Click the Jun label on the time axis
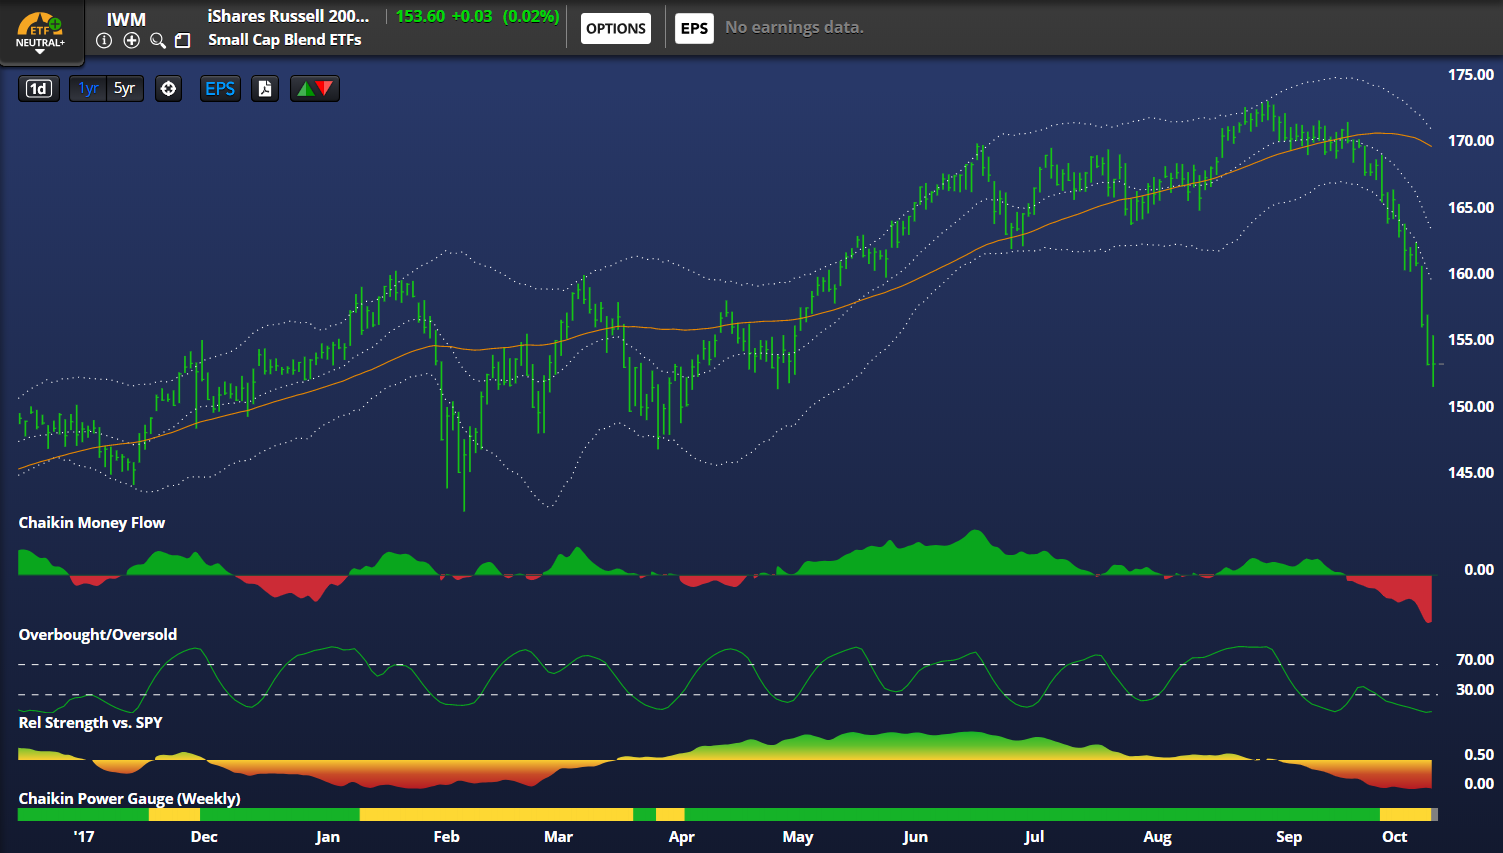 click(915, 837)
